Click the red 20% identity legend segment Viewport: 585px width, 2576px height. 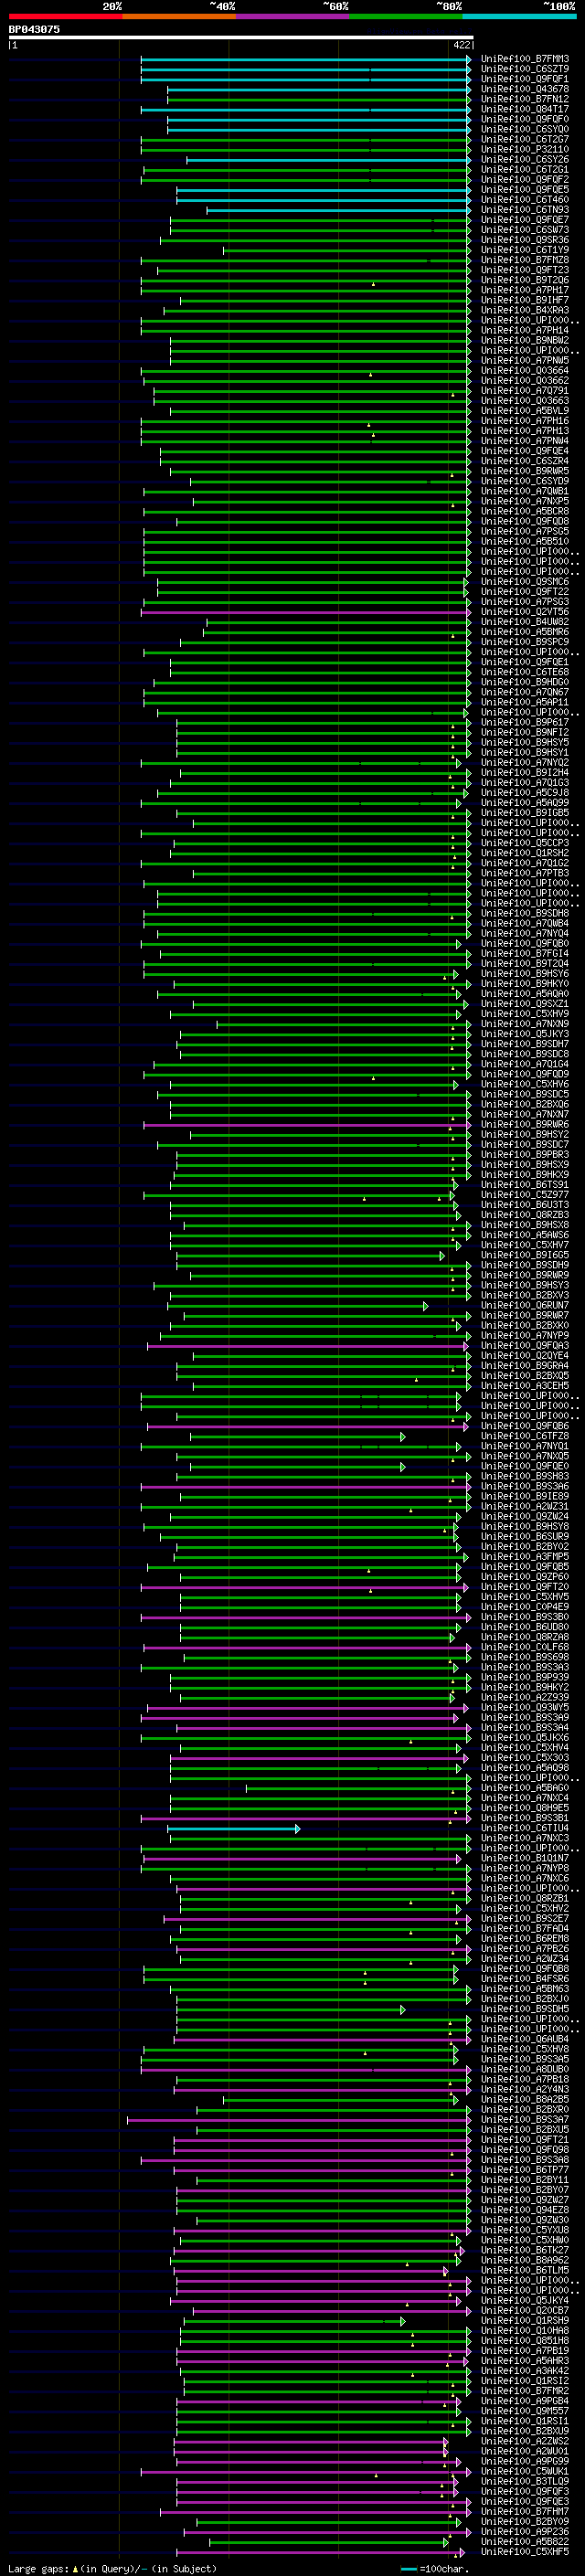point(65,16)
